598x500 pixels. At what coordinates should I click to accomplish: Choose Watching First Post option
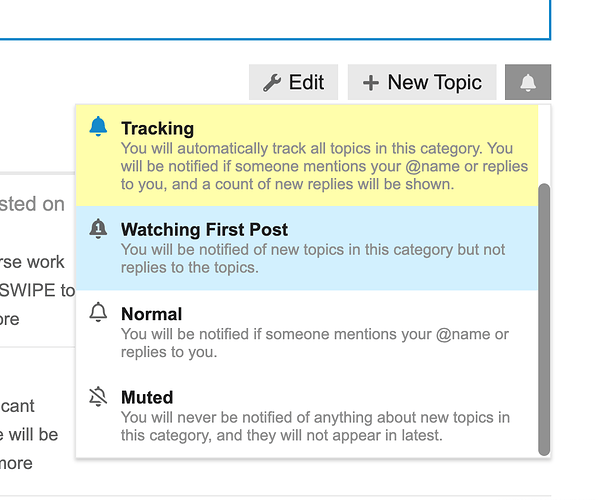pyautogui.click(x=307, y=248)
